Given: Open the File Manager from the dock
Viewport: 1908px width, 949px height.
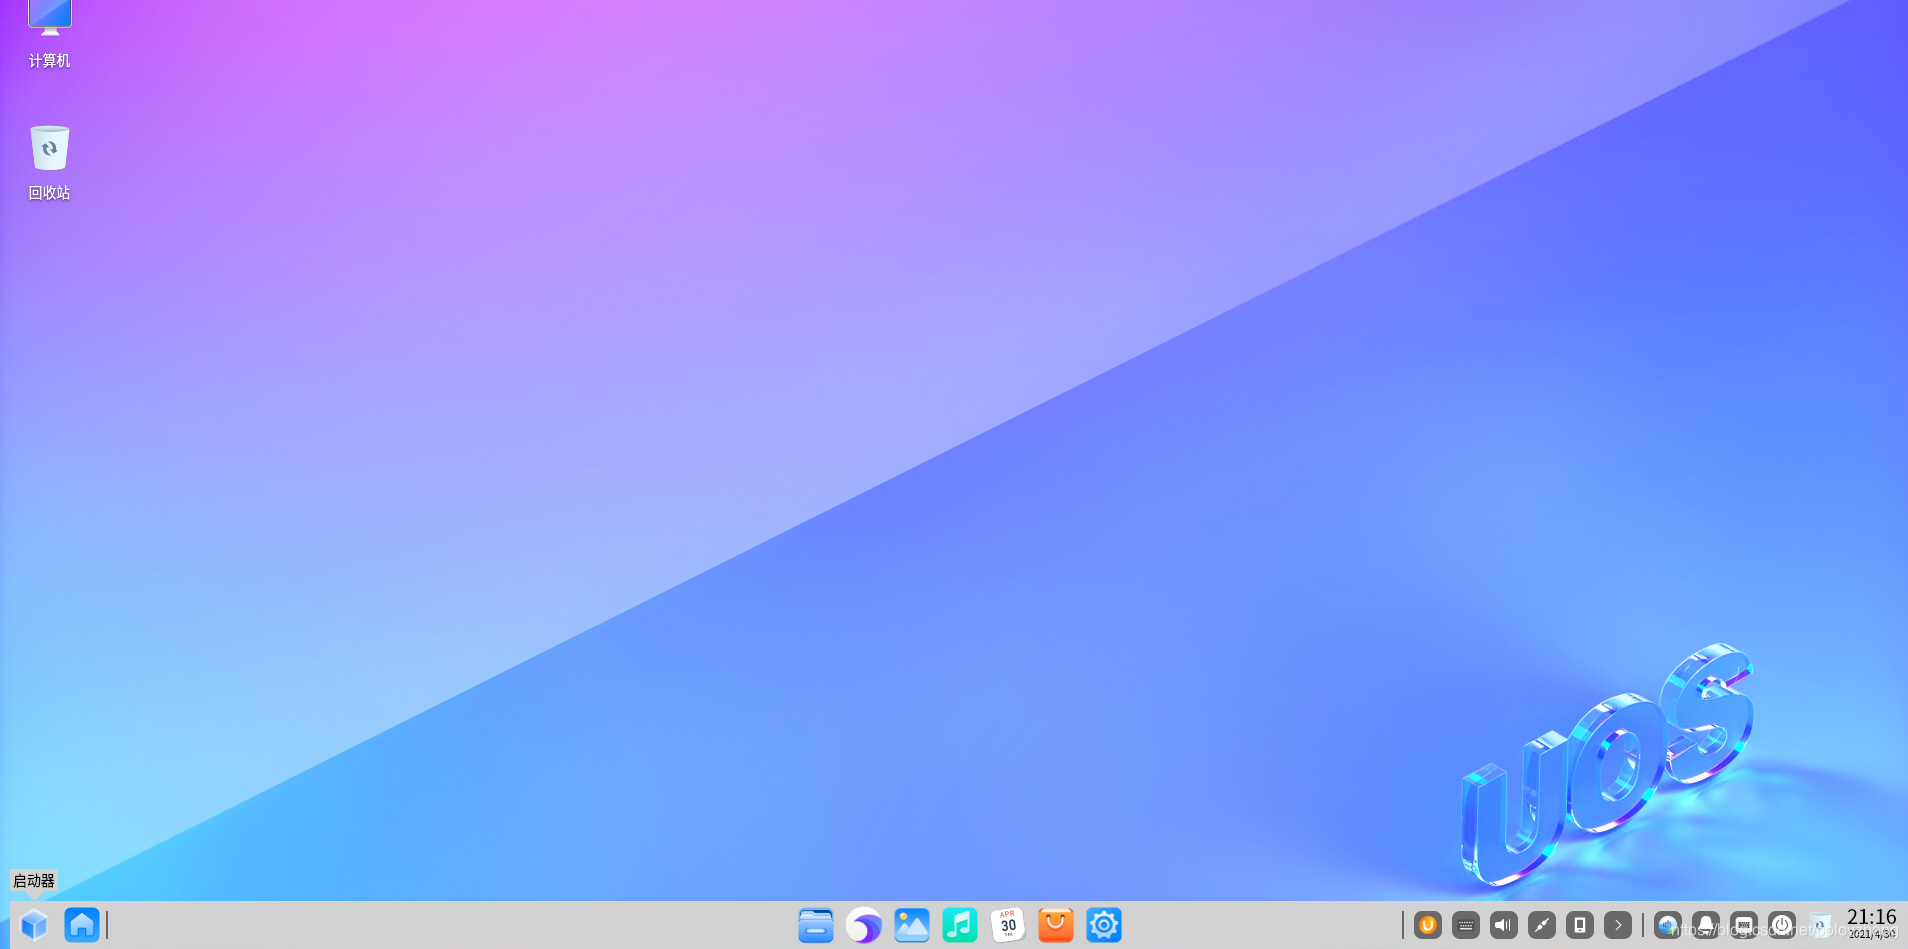Looking at the screenshot, I should click(816, 925).
